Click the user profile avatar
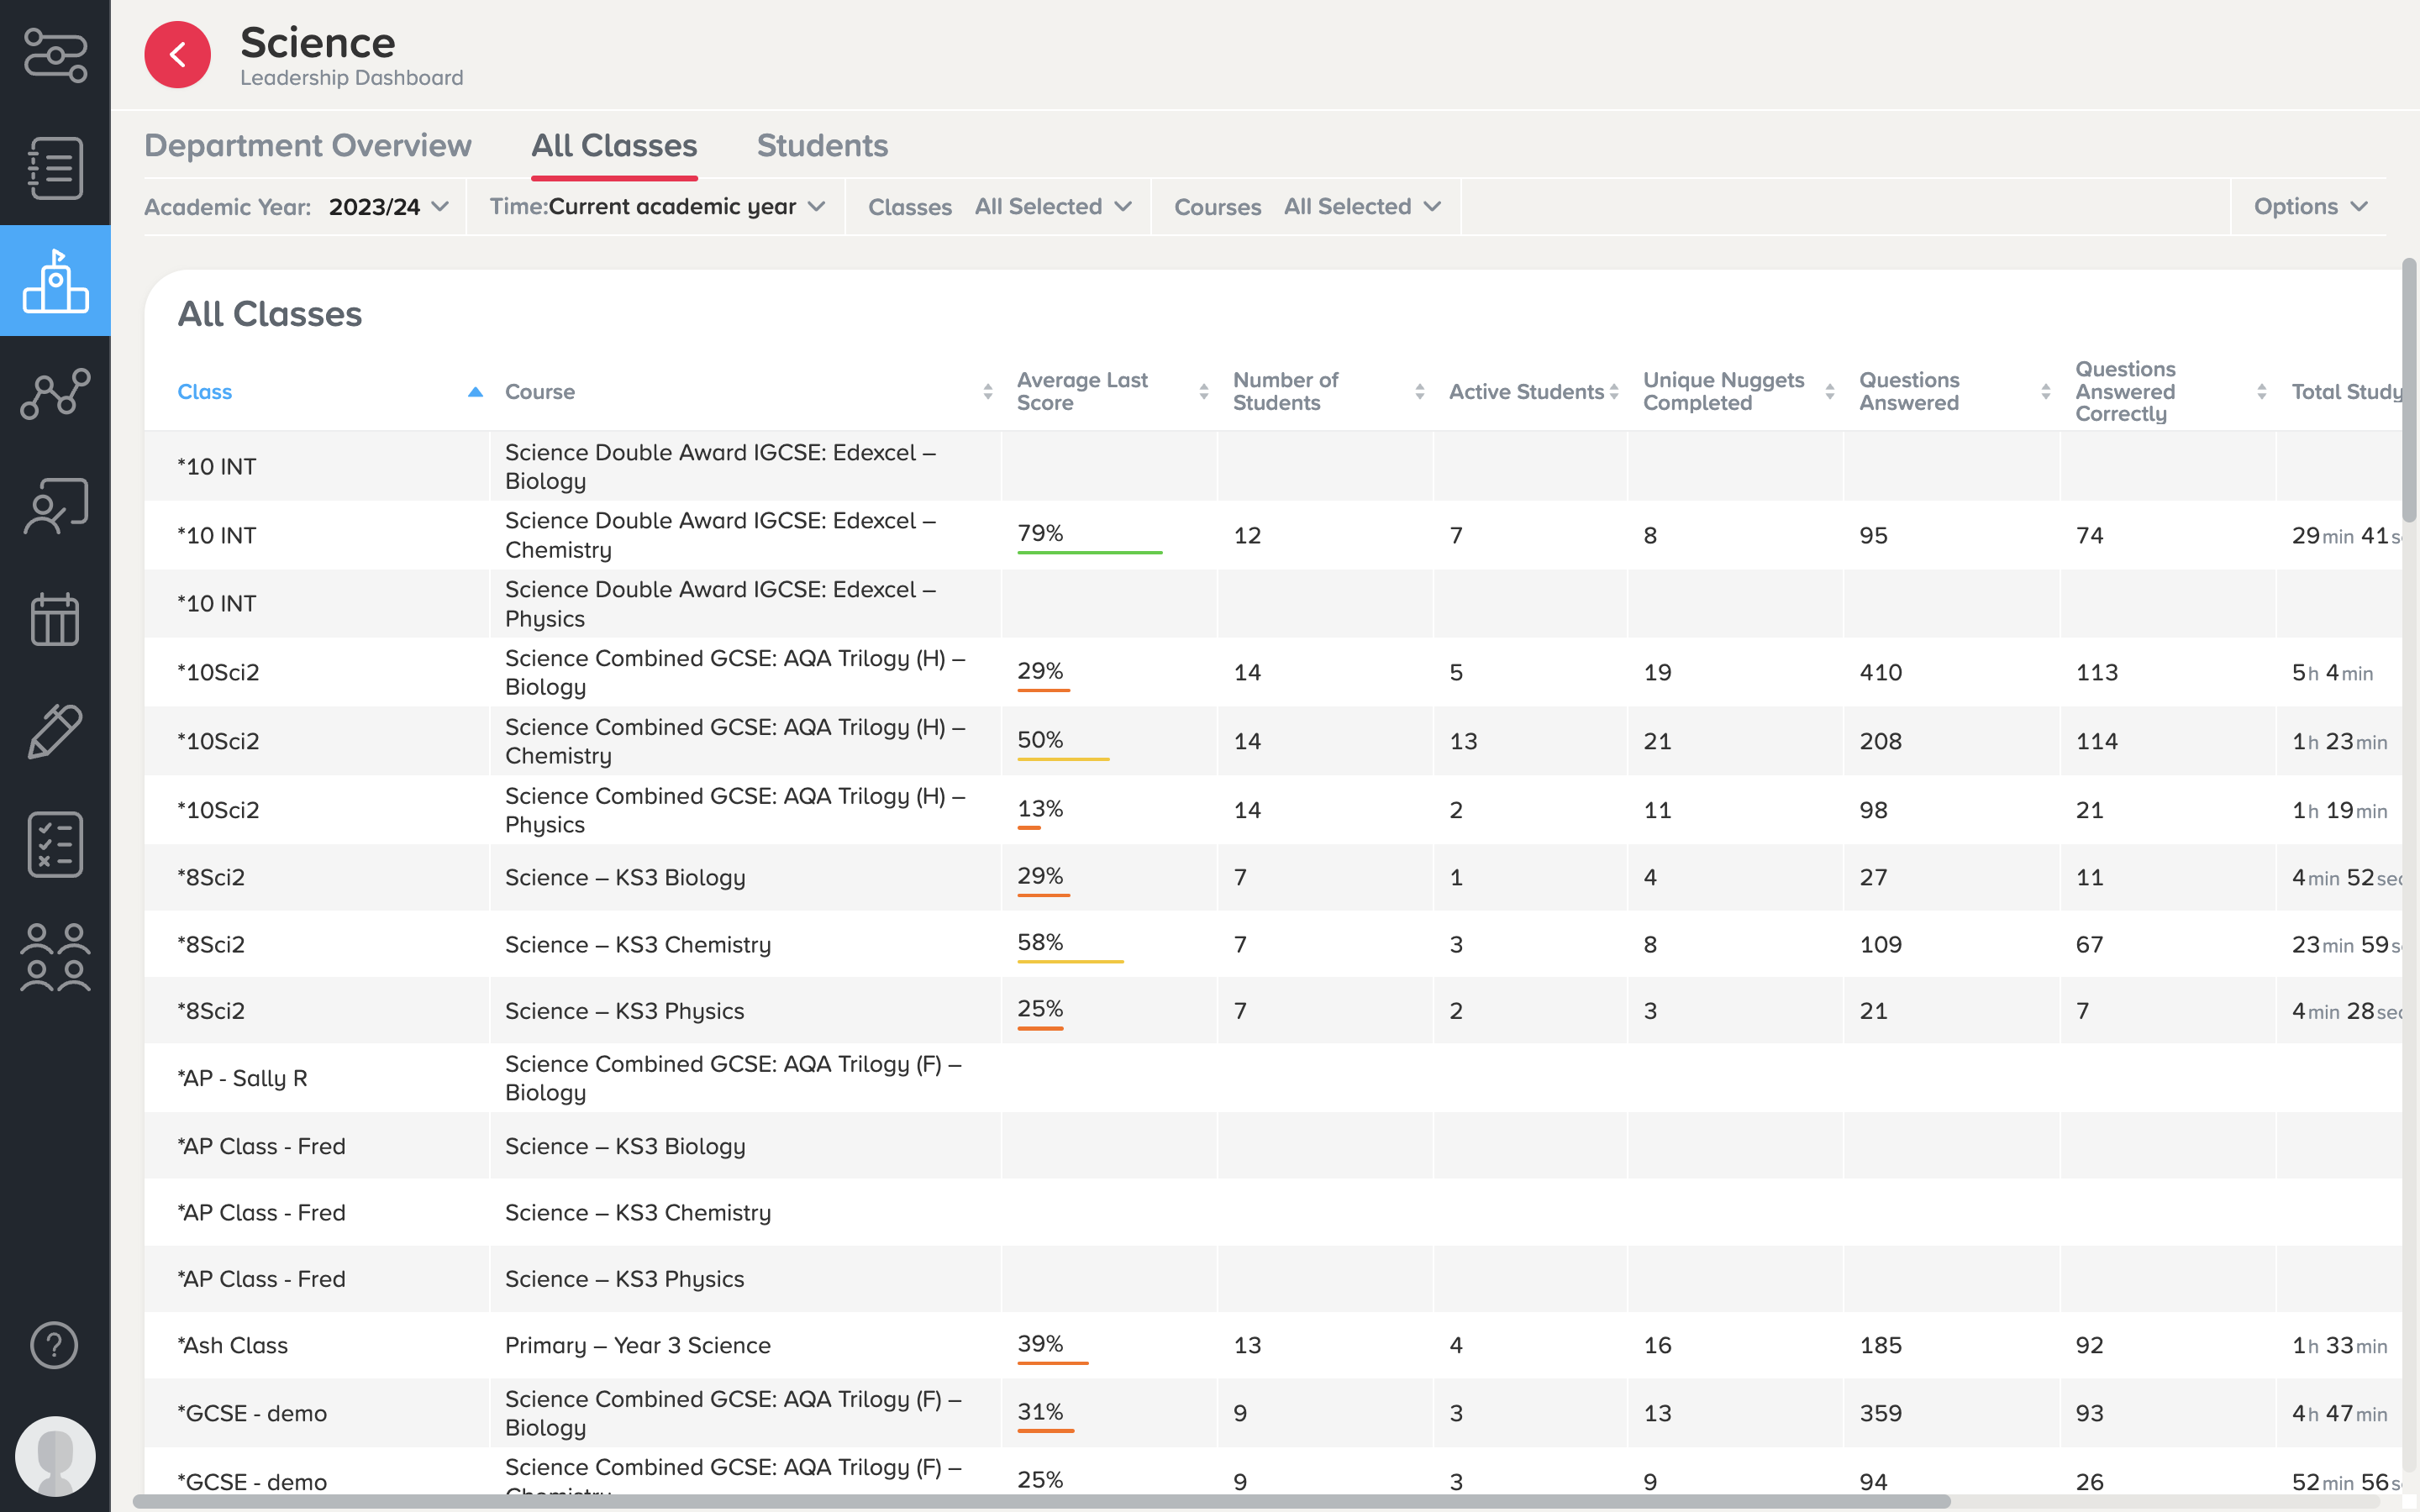 click(55, 1455)
